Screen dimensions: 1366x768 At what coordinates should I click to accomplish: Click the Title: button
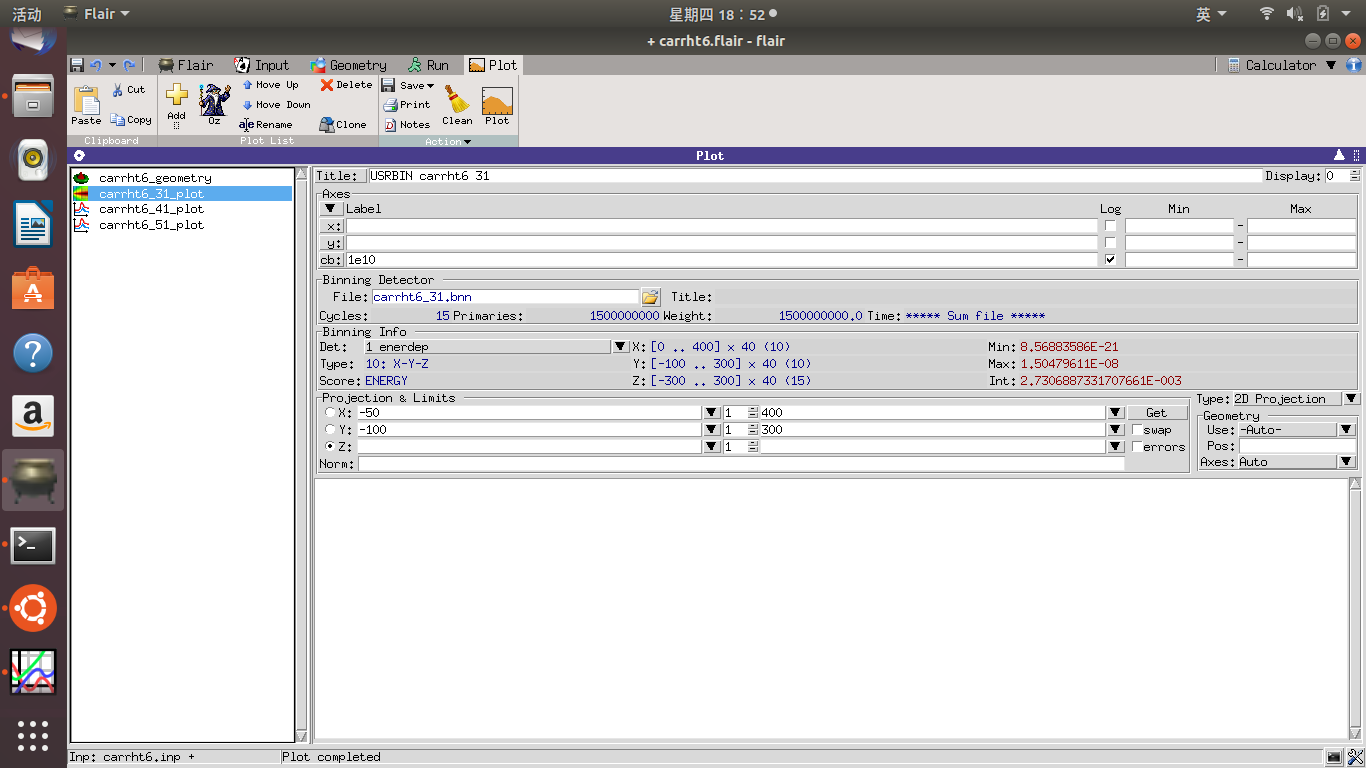(x=342, y=176)
